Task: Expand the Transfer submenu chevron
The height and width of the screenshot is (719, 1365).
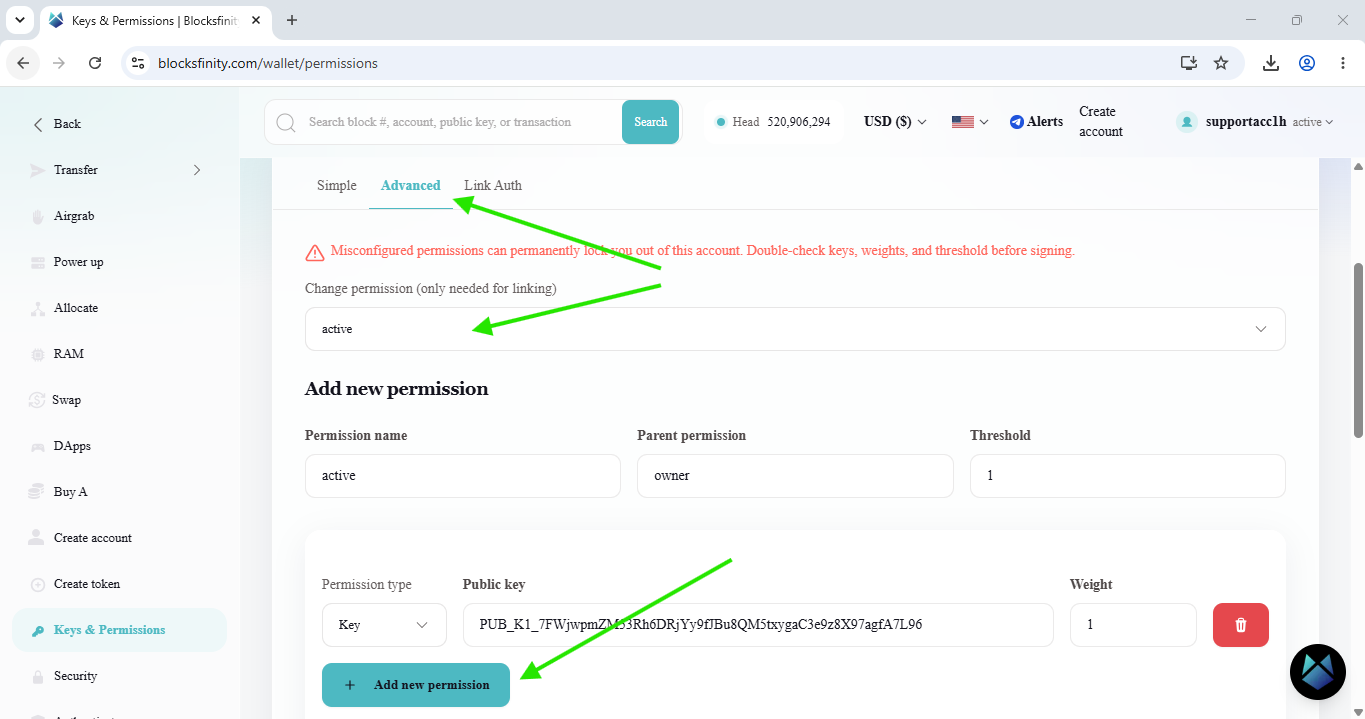Action: point(197,170)
